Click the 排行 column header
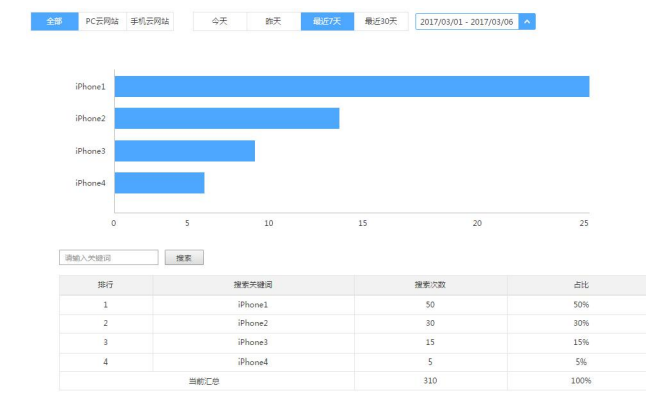Viewport: 646px width, 412px height. 105,285
